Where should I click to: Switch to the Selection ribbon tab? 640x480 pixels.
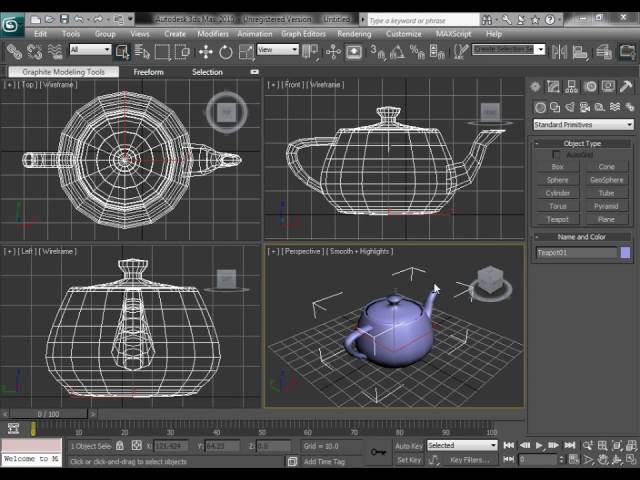coord(207,72)
